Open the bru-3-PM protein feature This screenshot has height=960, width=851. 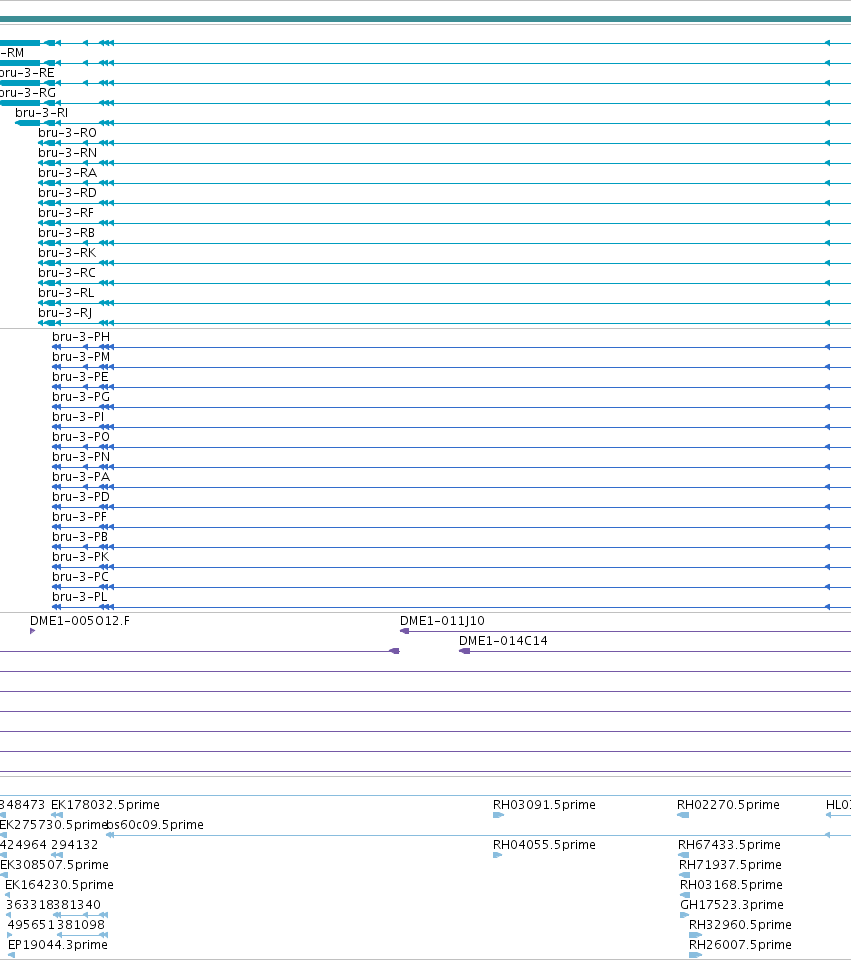(x=81, y=357)
